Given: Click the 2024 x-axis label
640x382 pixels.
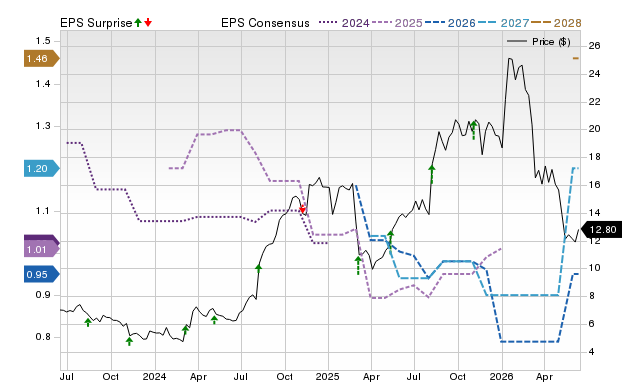Looking at the screenshot, I should [154, 376].
